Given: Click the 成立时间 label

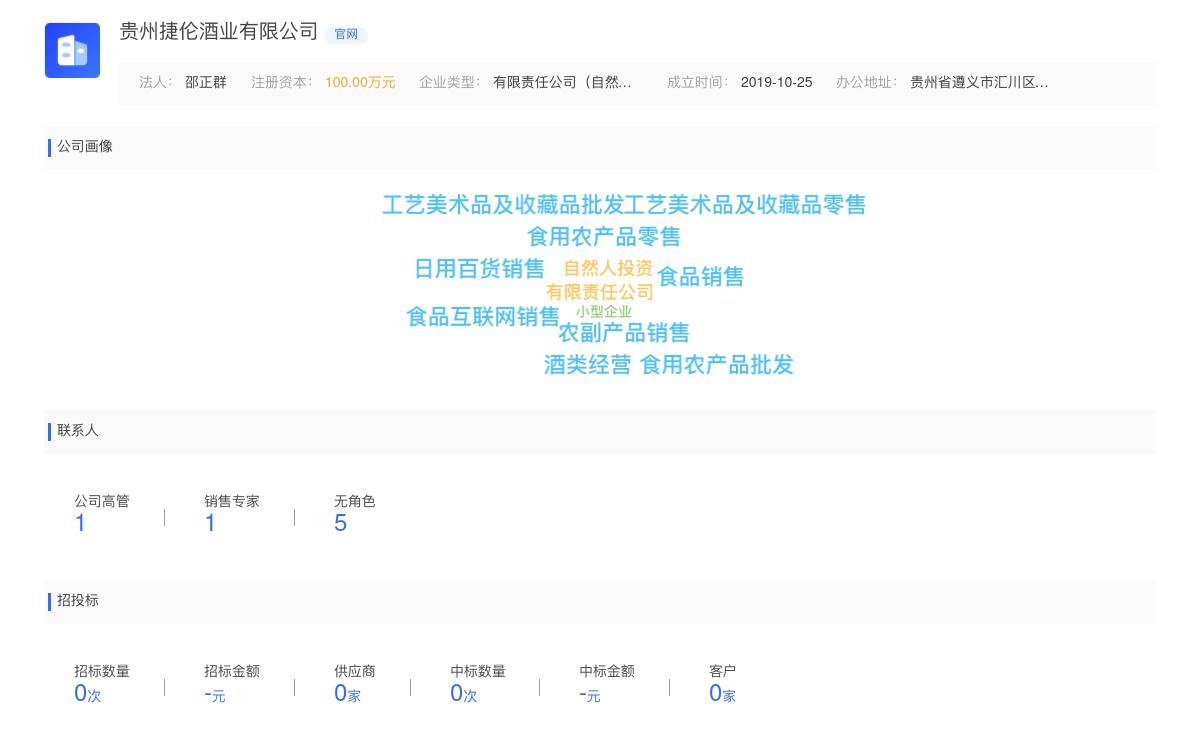Looking at the screenshot, I should (698, 83).
